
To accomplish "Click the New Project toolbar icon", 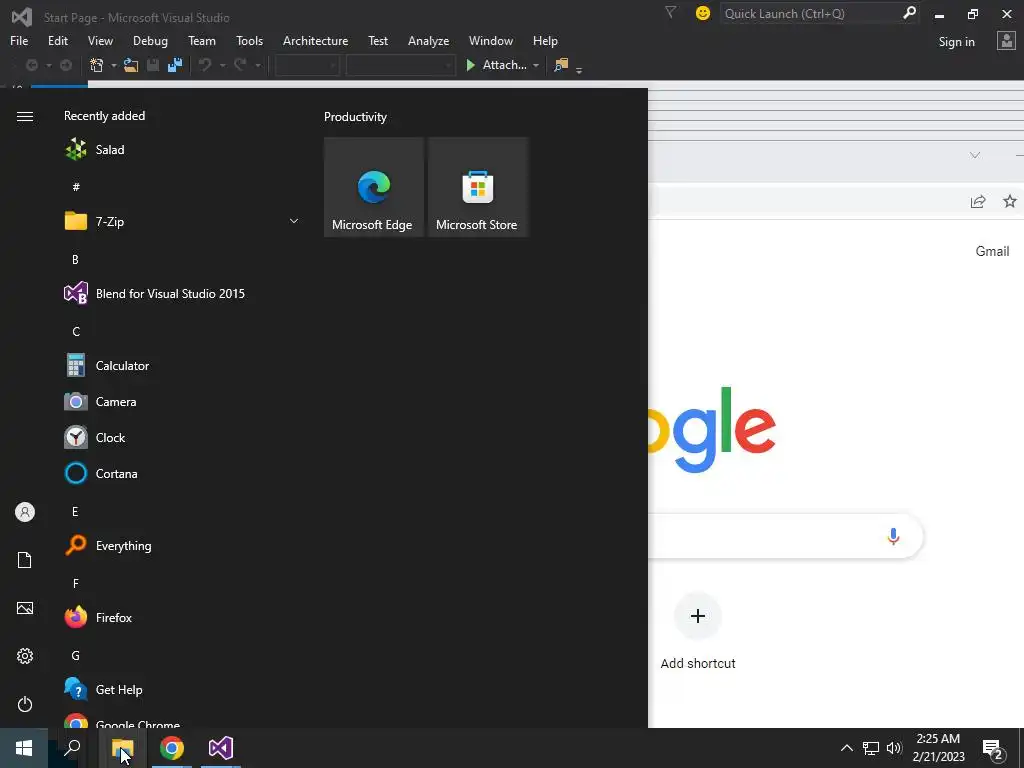I will pos(97,65).
